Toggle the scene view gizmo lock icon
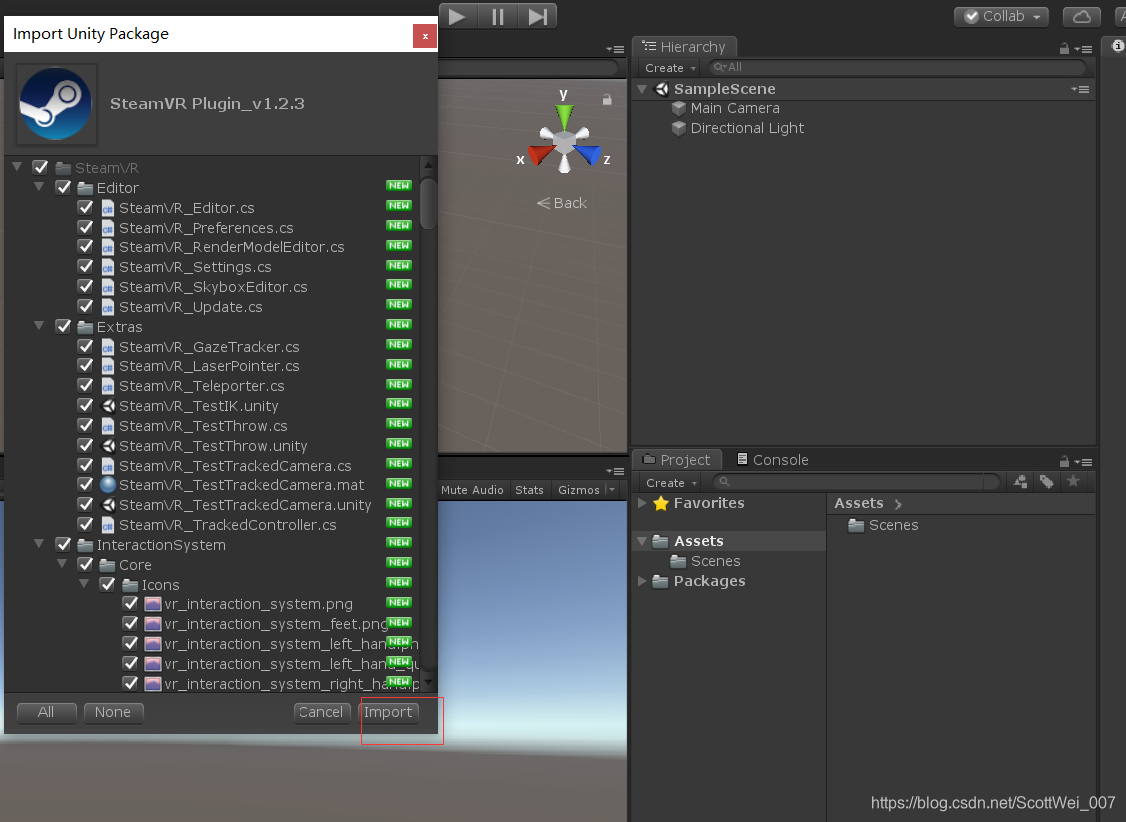The image size is (1126, 822). coord(607,100)
